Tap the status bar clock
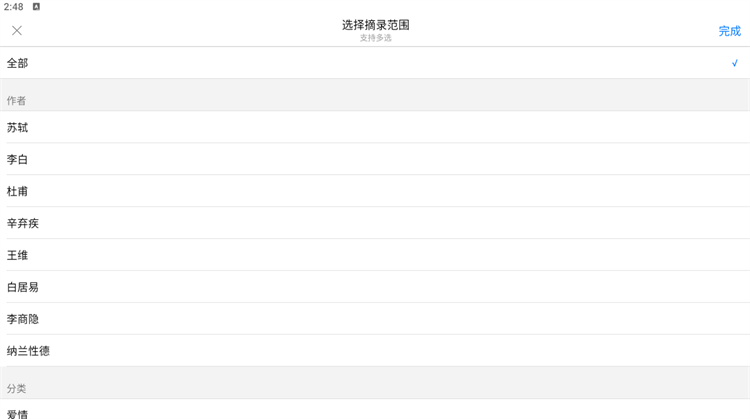 (x=13, y=7)
